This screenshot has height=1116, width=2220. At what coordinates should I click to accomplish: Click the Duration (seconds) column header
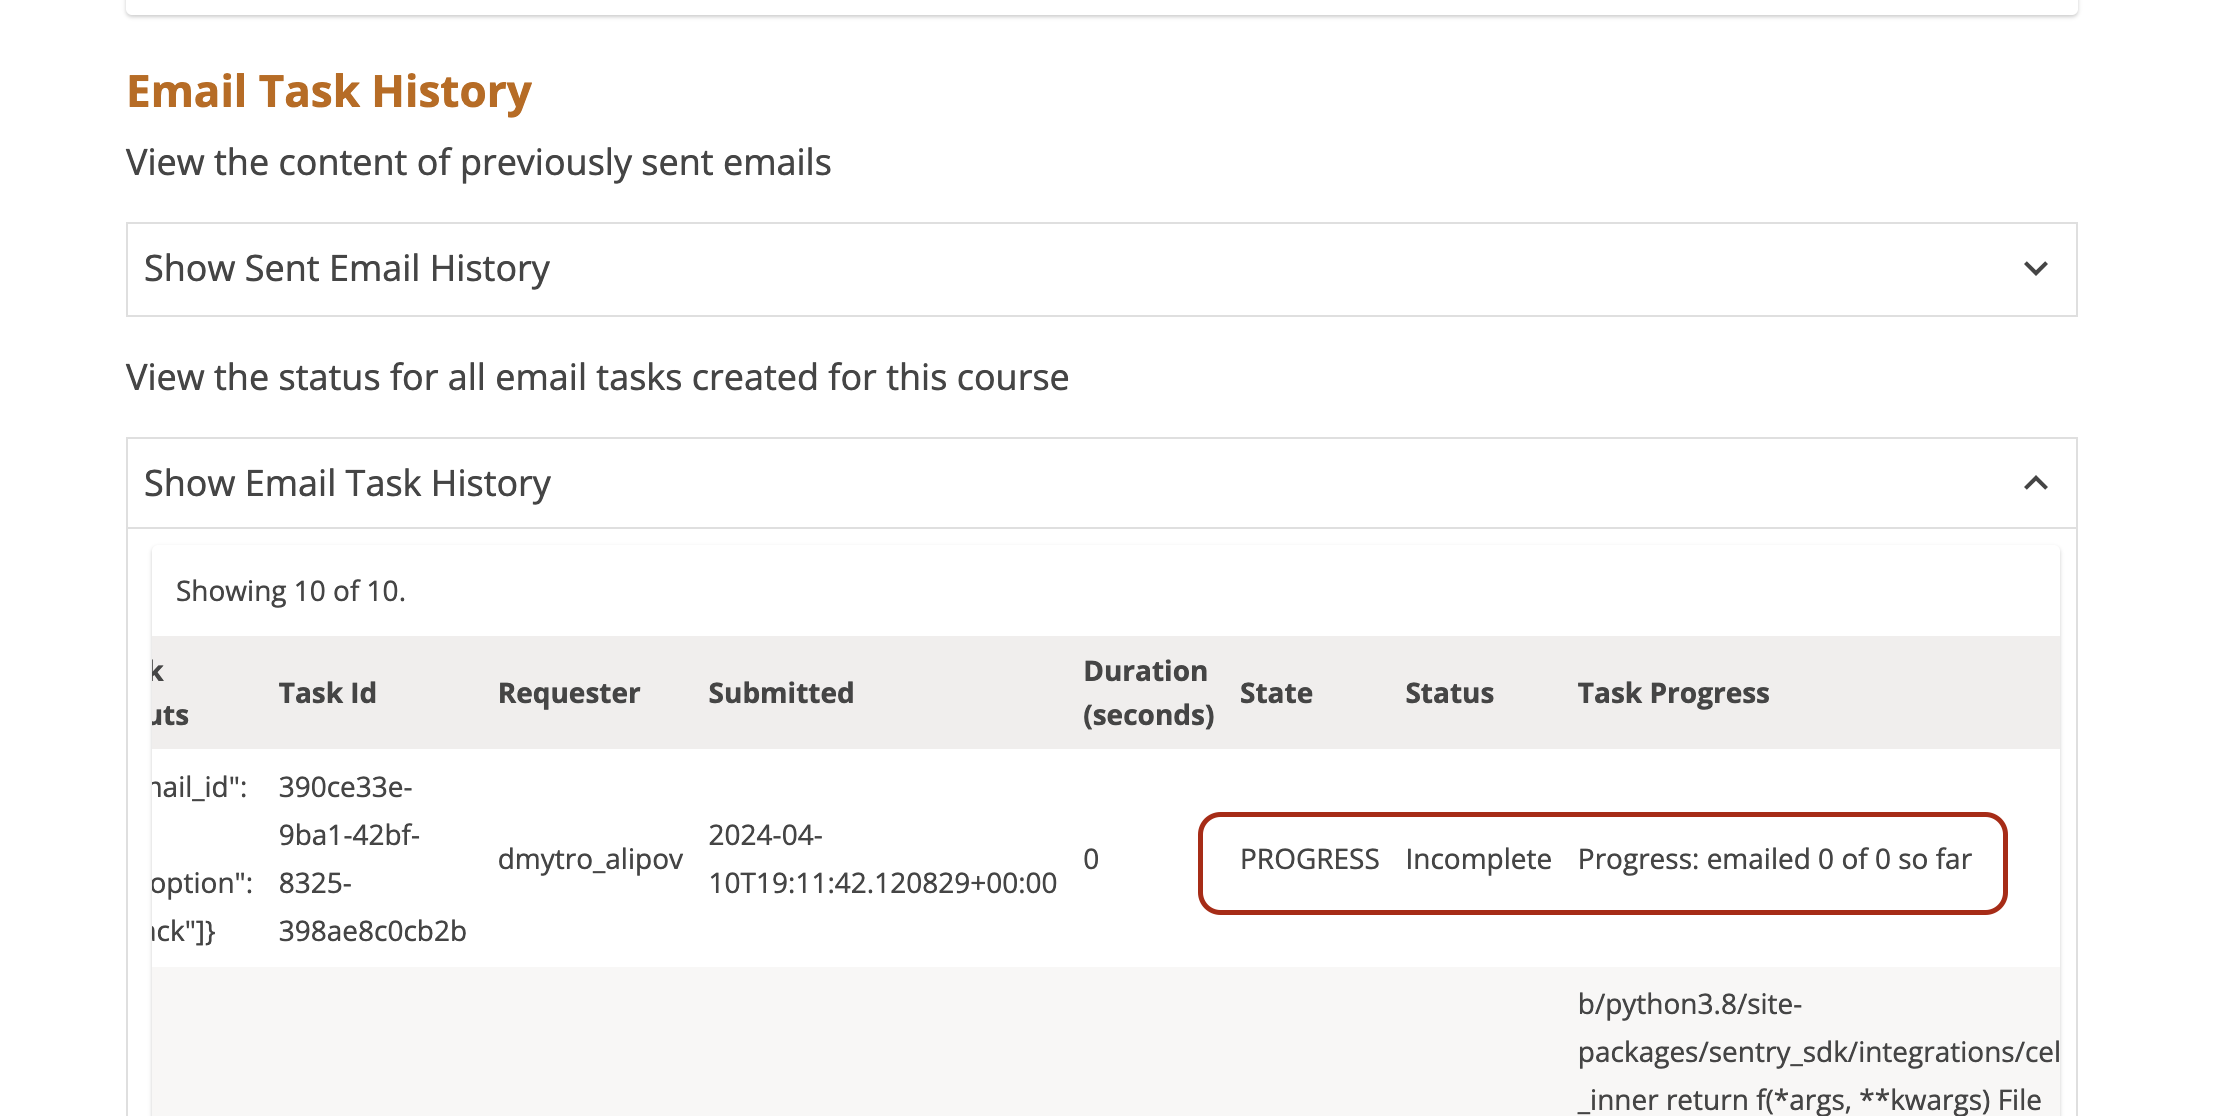coord(1147,693)
